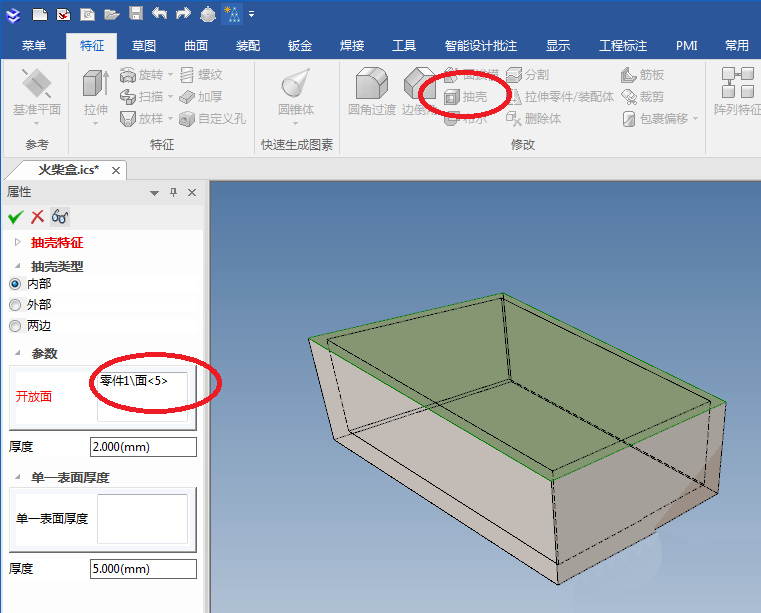Select the 基准平面 datum plane tool
This screenshot has width=761, height=613.
(x=36, y=96)
